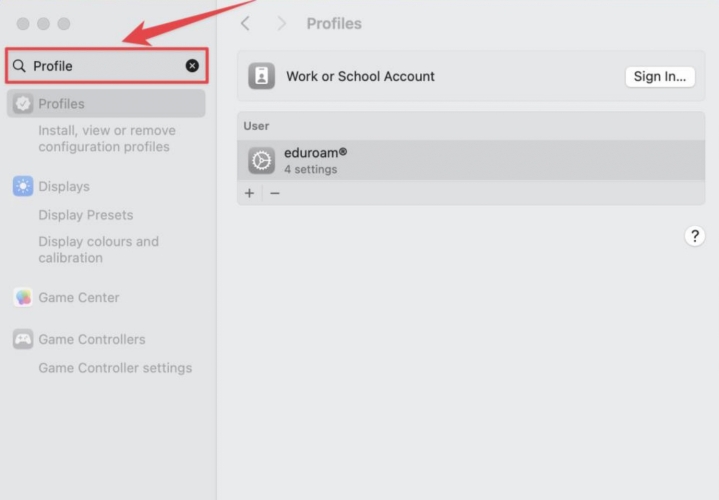Open Game Controllers in sidebar
This screenshot has height=500, width=719.
[92, 339]
